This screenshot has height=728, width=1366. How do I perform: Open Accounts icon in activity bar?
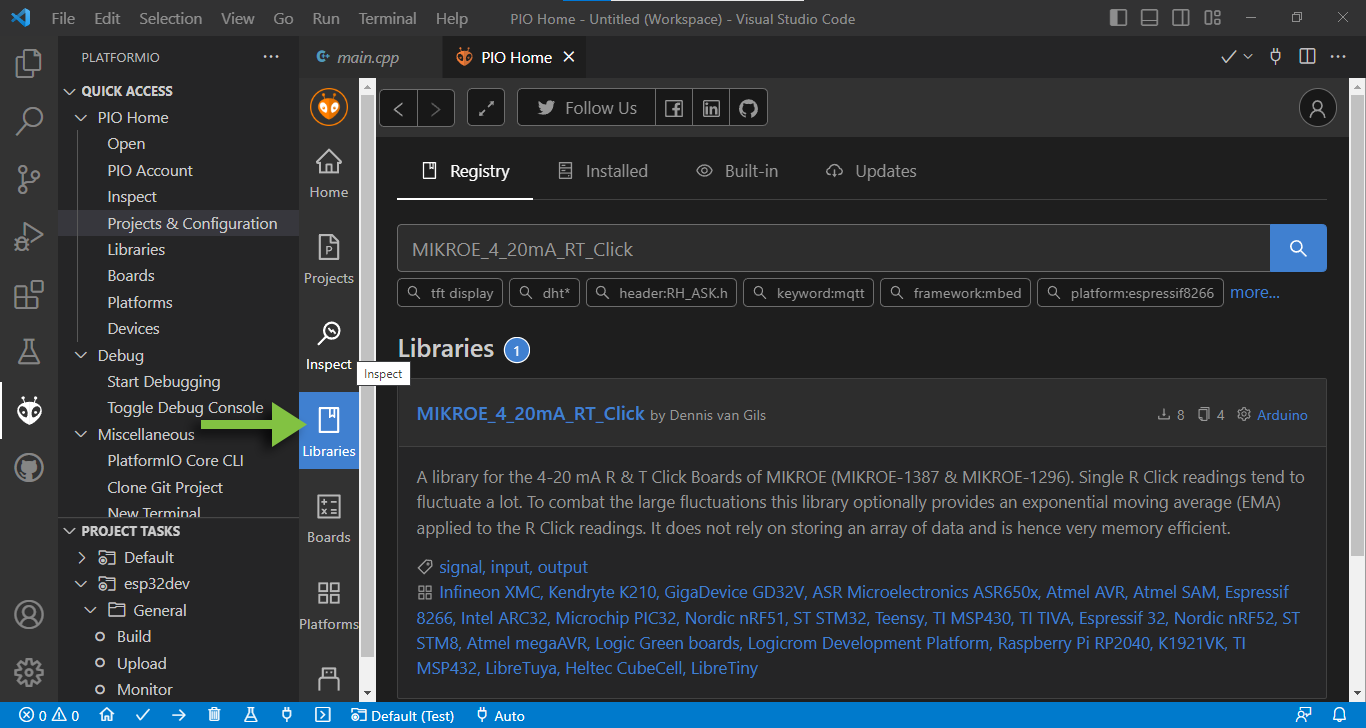[x=29, y=614]
